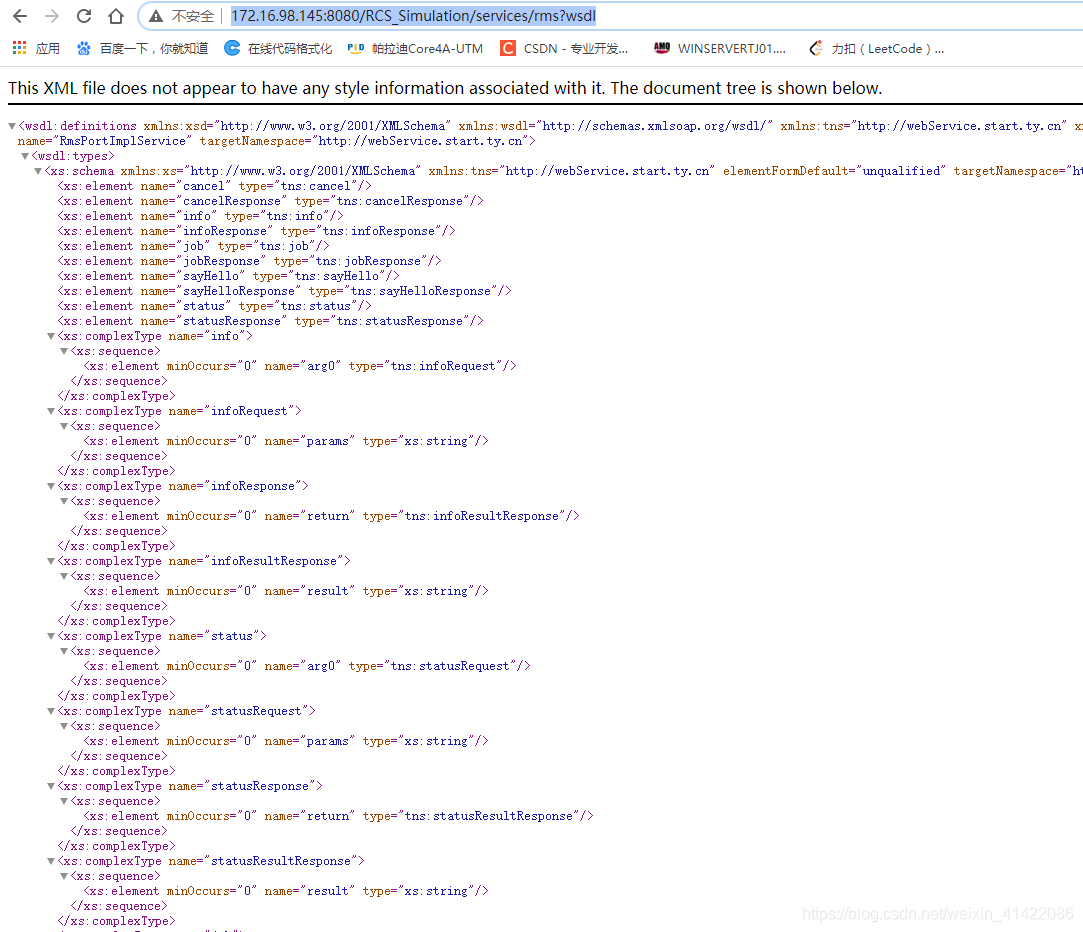Collapse the sequence under complexType infoRequest

point(64,426)
